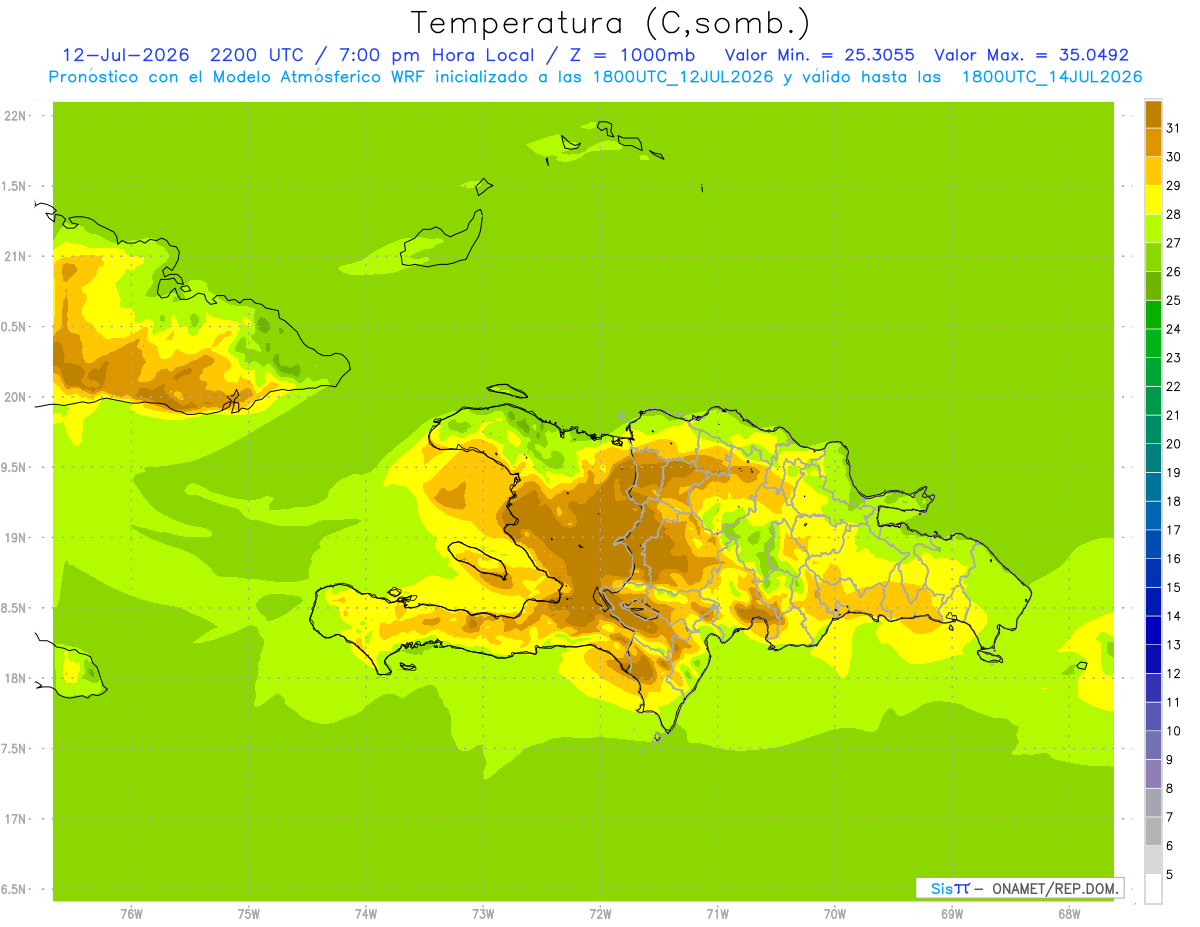Select valid-until time '1800UTC_14JUL2026'
1200x927 pixels.
tap(1052, 77)
